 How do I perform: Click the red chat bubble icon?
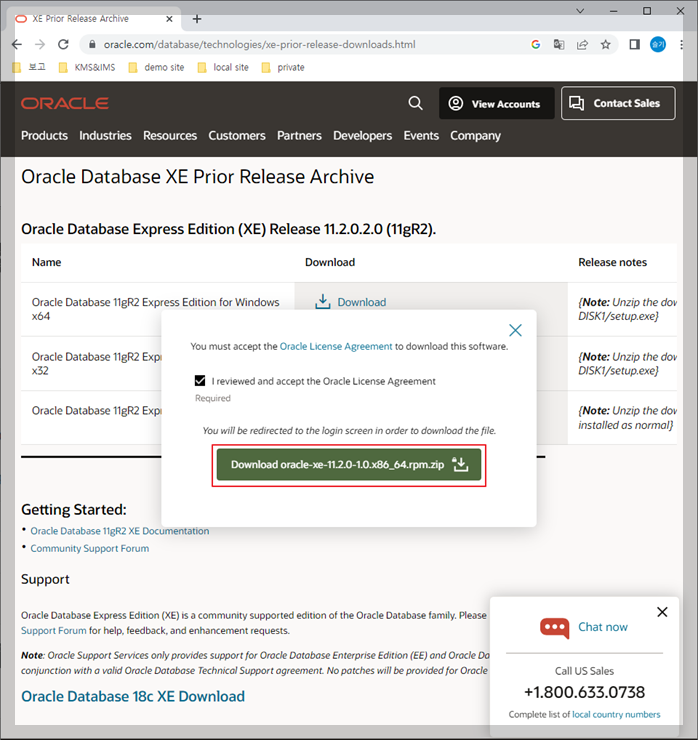pyautogui.click(x=555, y=628)
